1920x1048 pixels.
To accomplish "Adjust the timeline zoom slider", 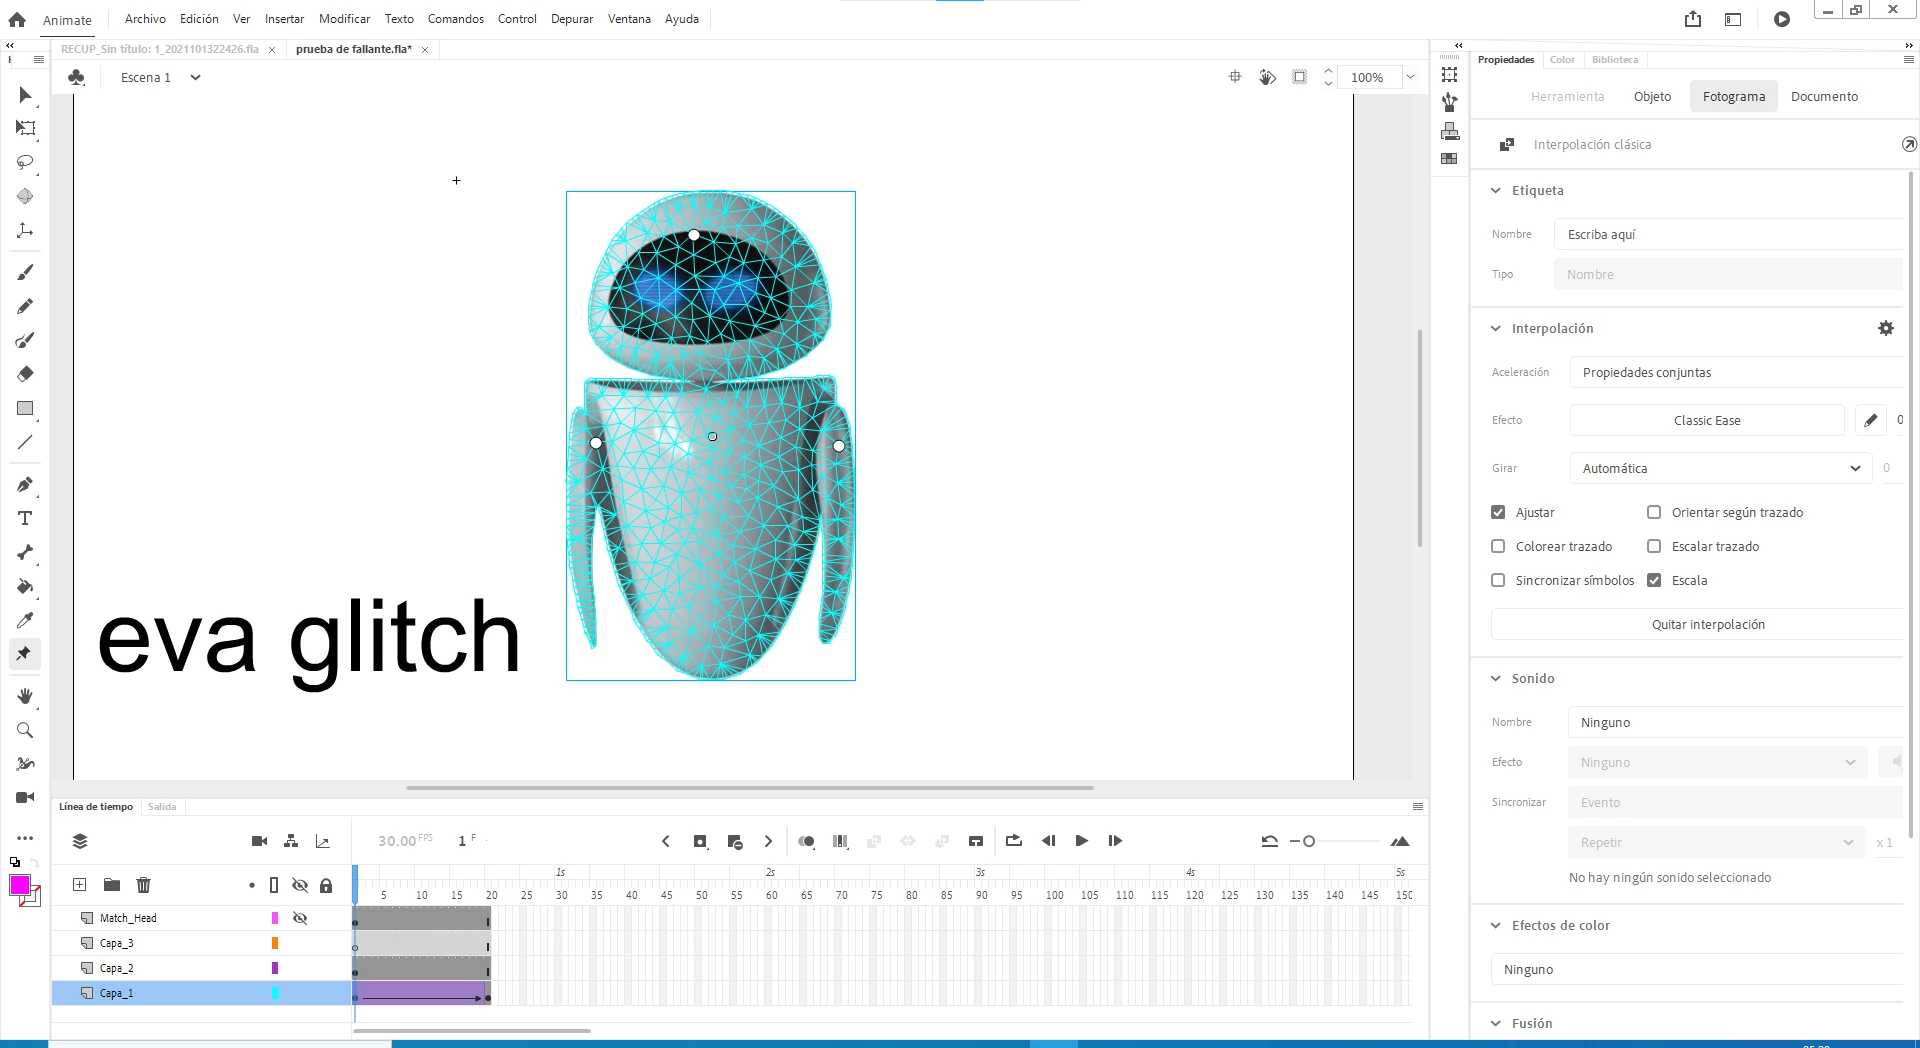I will (x=1309, y=841).
